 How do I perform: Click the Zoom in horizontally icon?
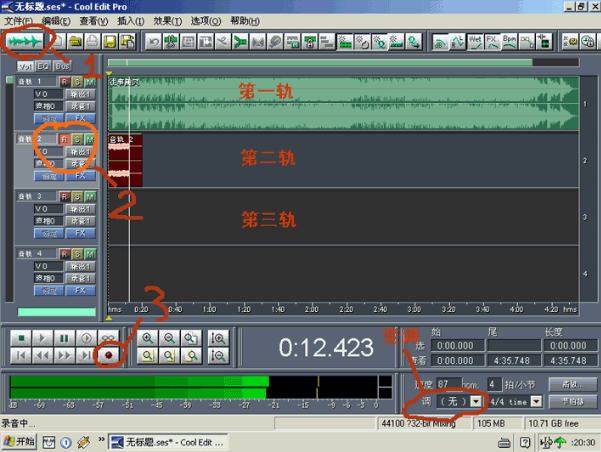[148, 338]
